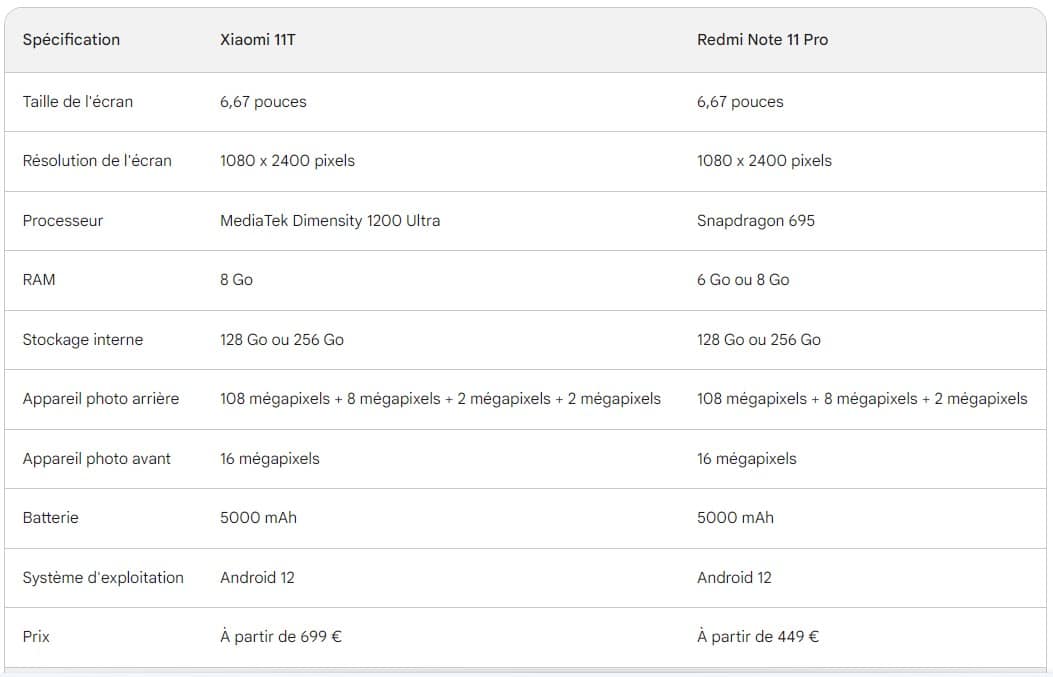Viewport: 1053px width, 677px height.
Task: Click the Appareil photo avant row label
Action: (97, 458)
